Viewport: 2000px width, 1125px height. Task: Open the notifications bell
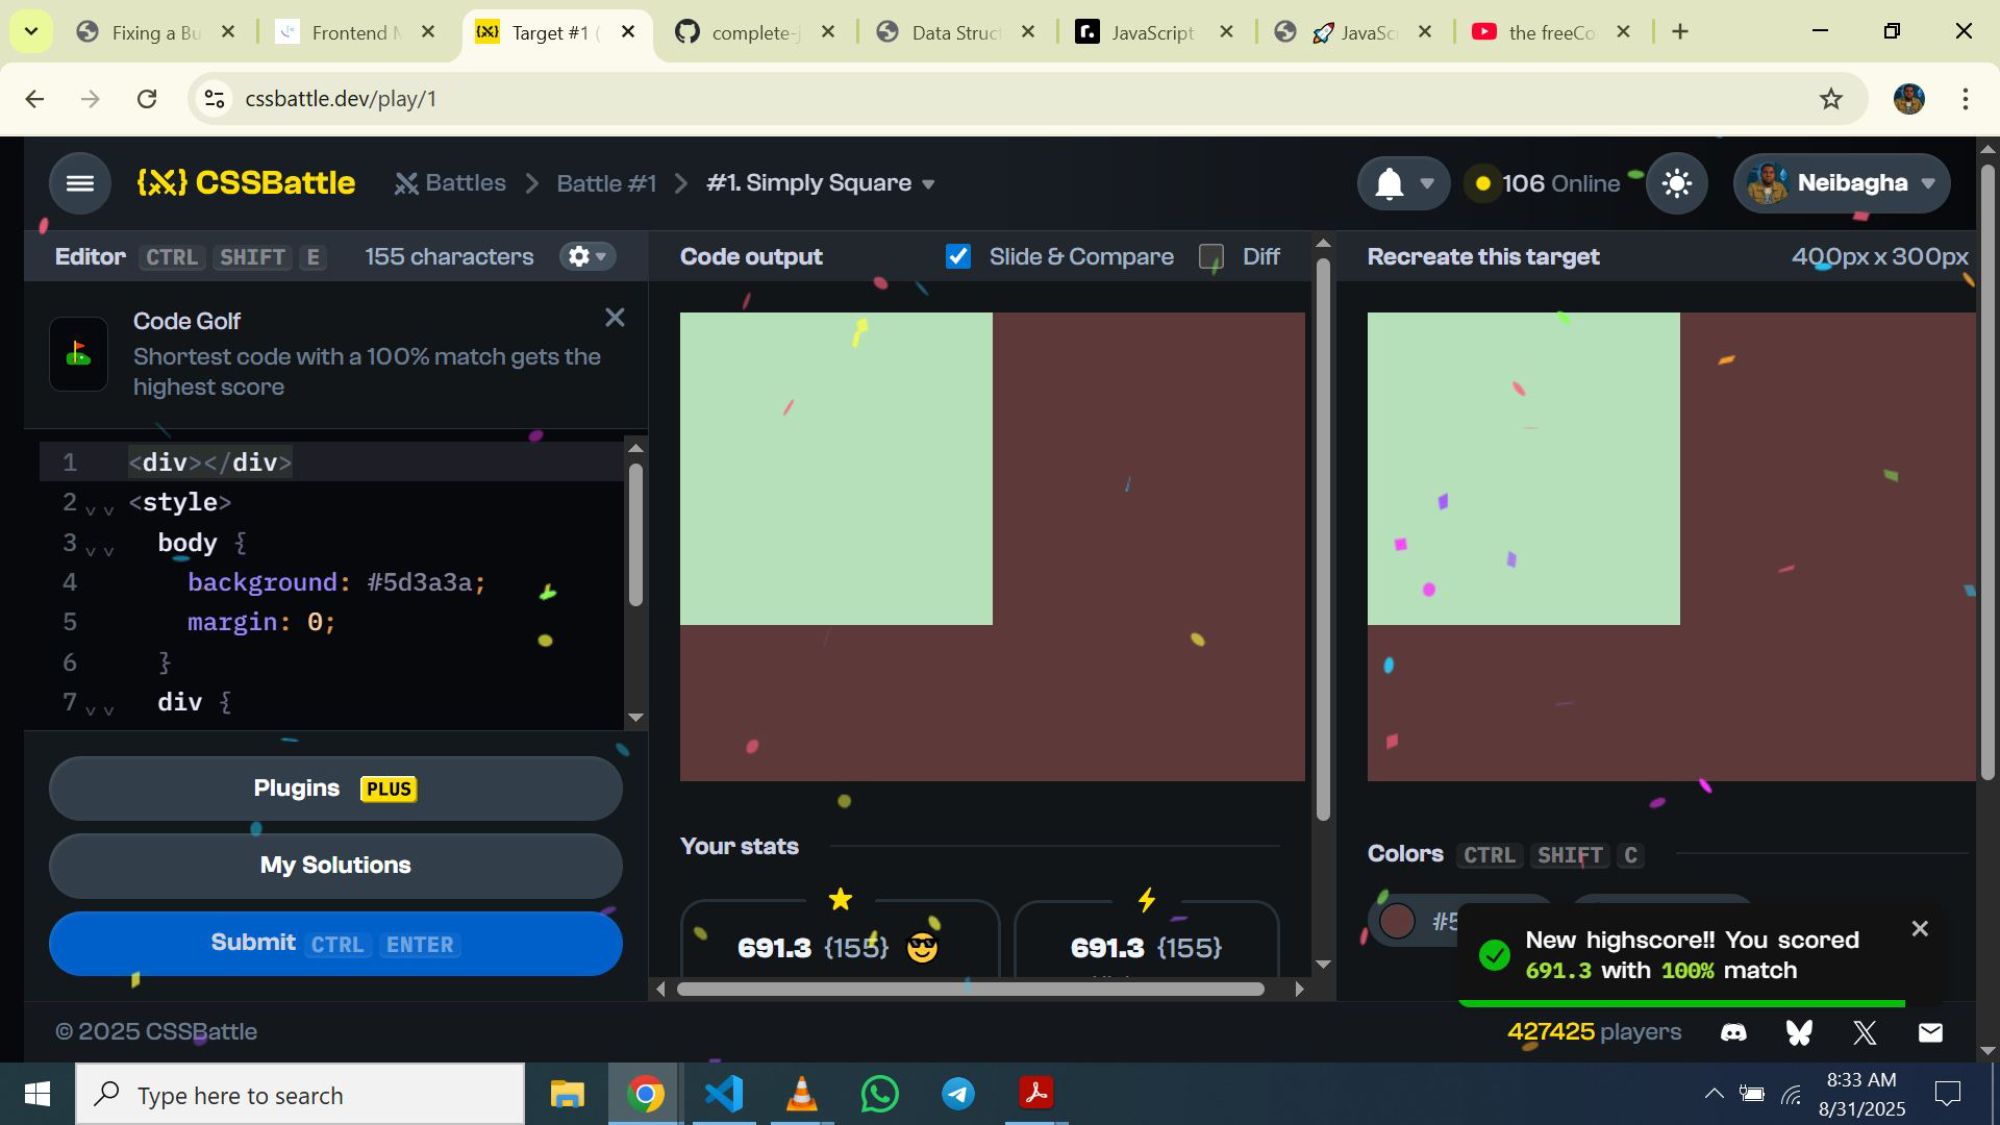pyautogui.click(x=1389, y=184)
